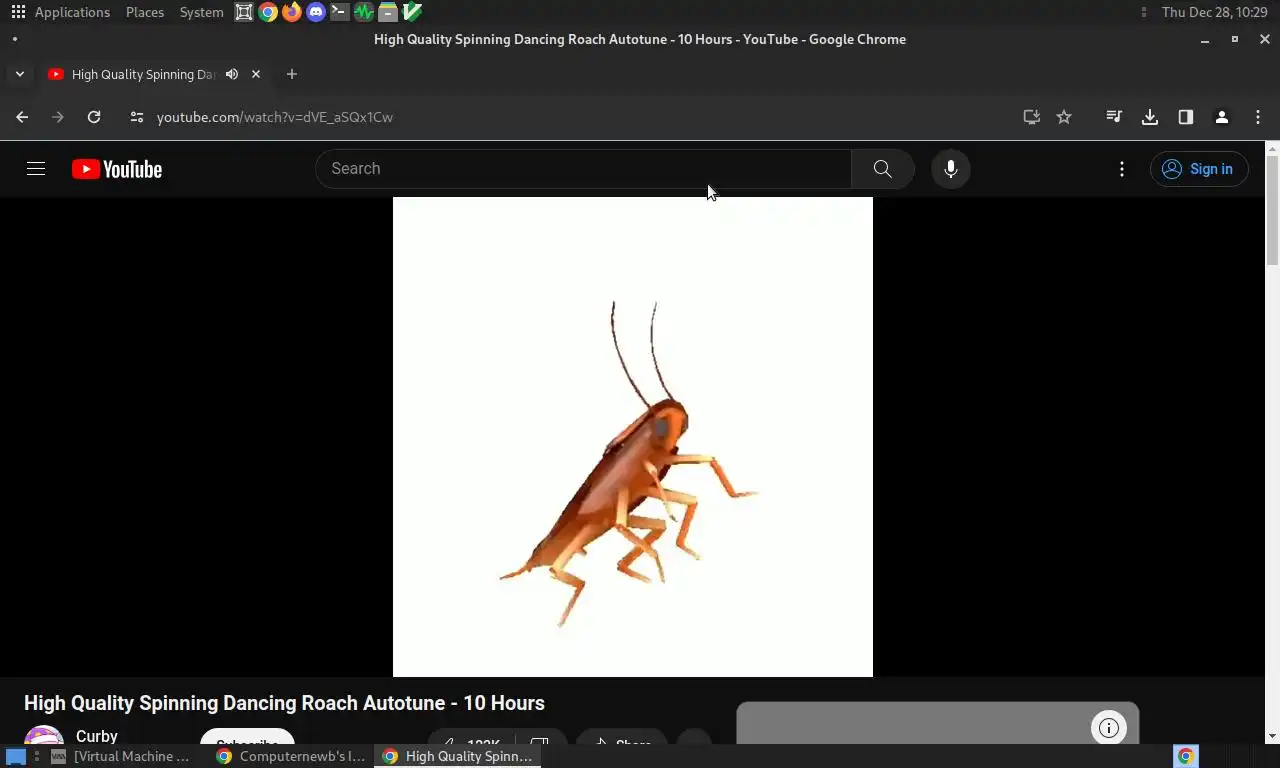Click the show desktop button in taskbar
Viewport: 1280px width, 768px height.
pyautogui.click(x=15, y=756)
